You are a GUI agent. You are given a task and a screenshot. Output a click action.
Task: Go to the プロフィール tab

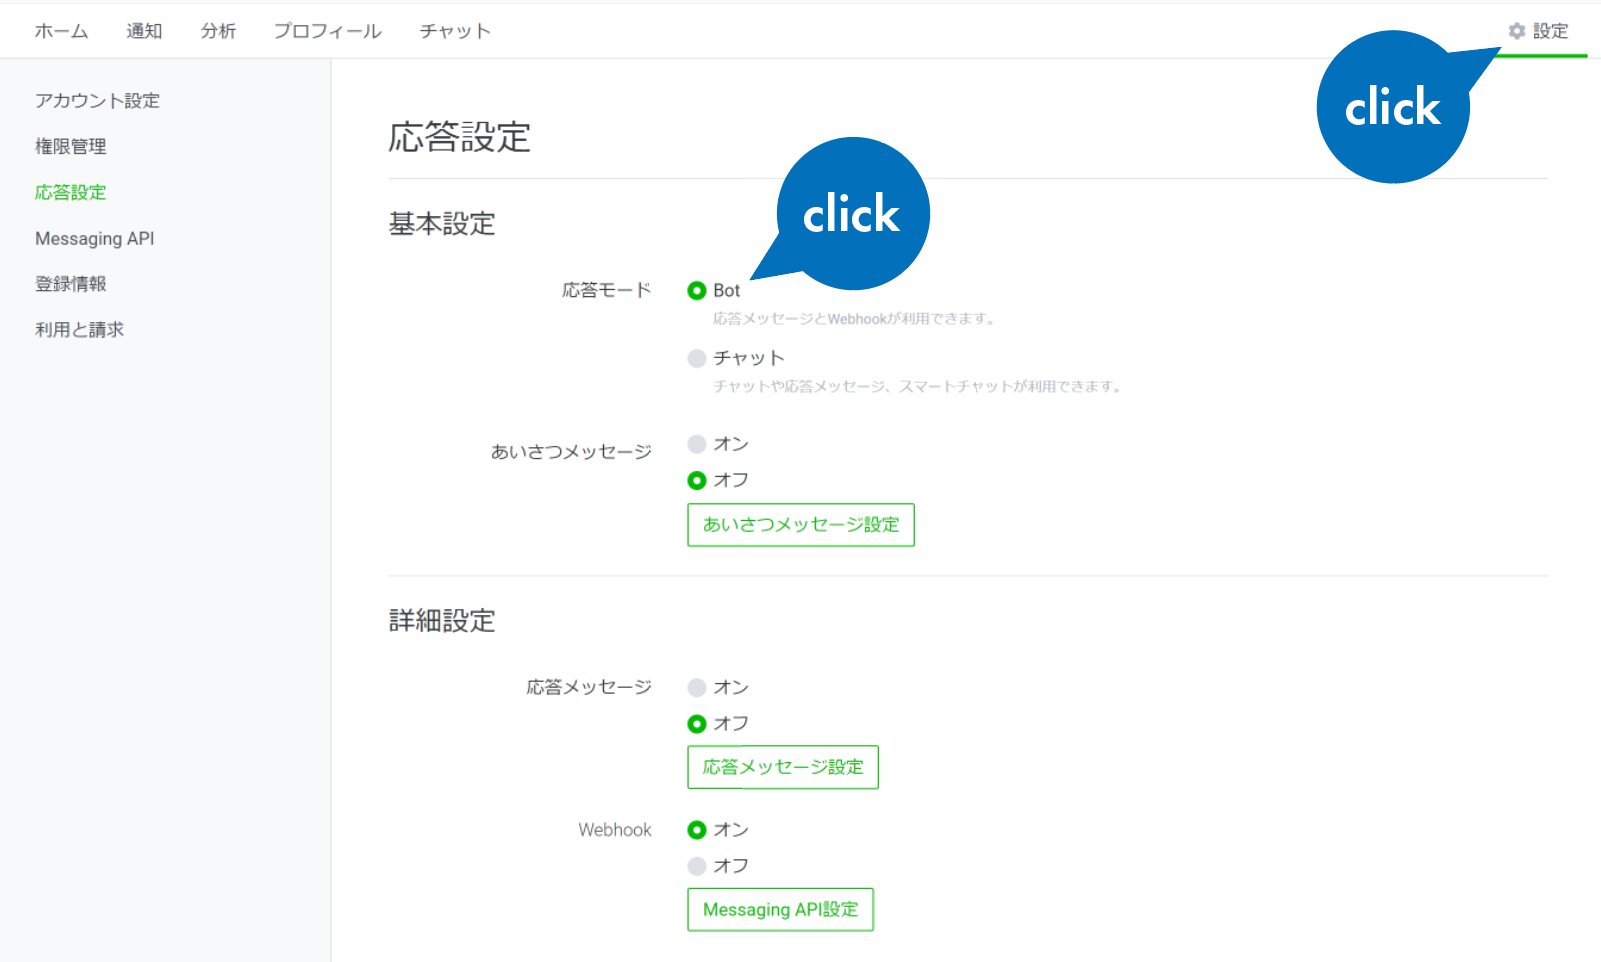click(x=327, y=31)
